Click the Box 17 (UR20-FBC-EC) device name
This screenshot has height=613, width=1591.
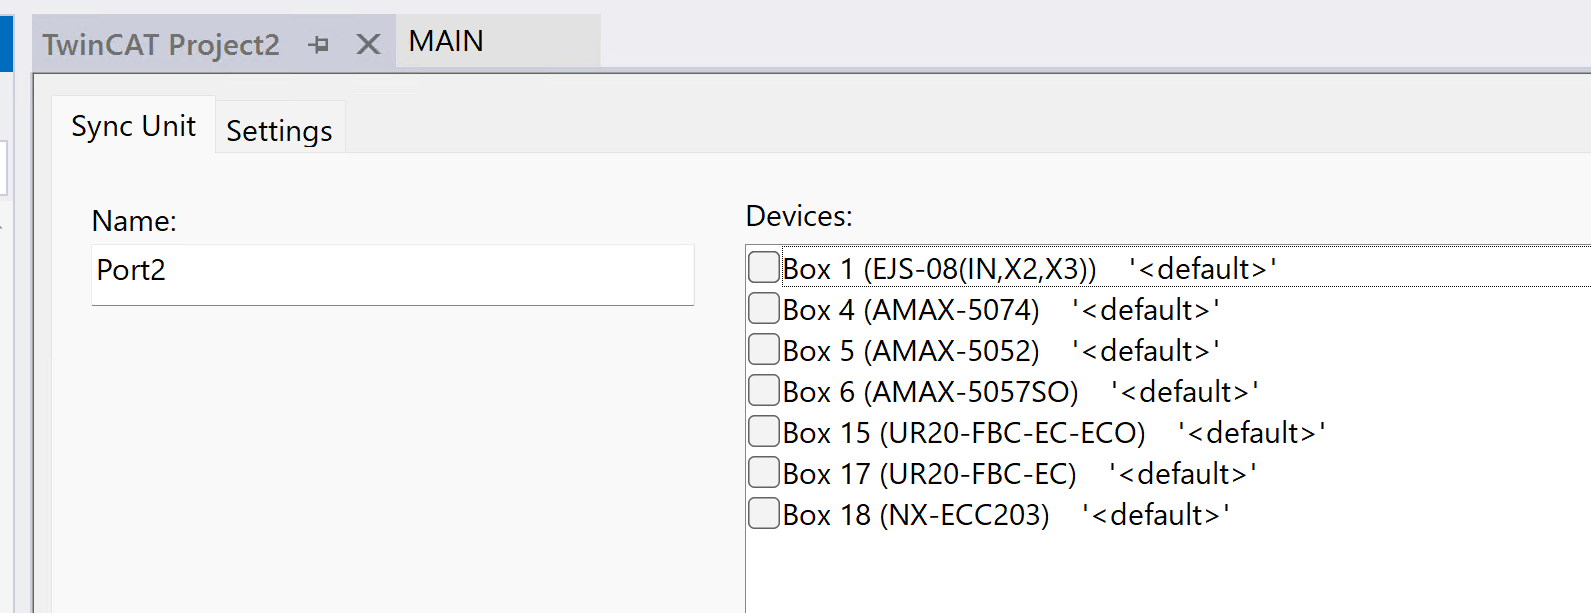(929, 474)
